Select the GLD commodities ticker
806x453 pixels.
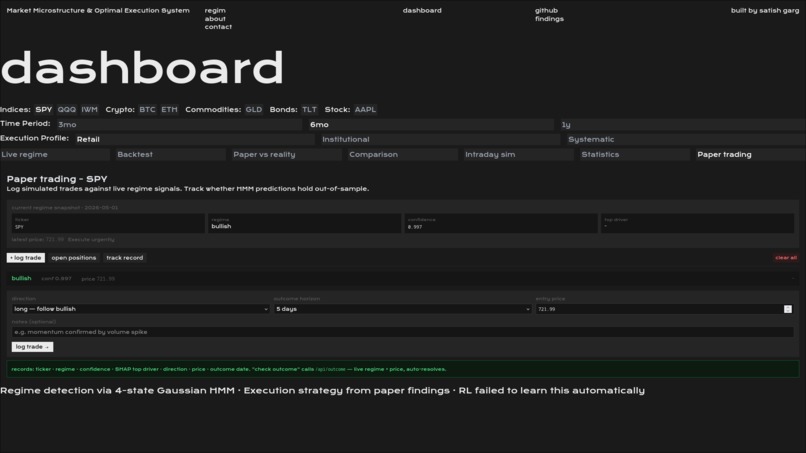(x=253, y=110)
